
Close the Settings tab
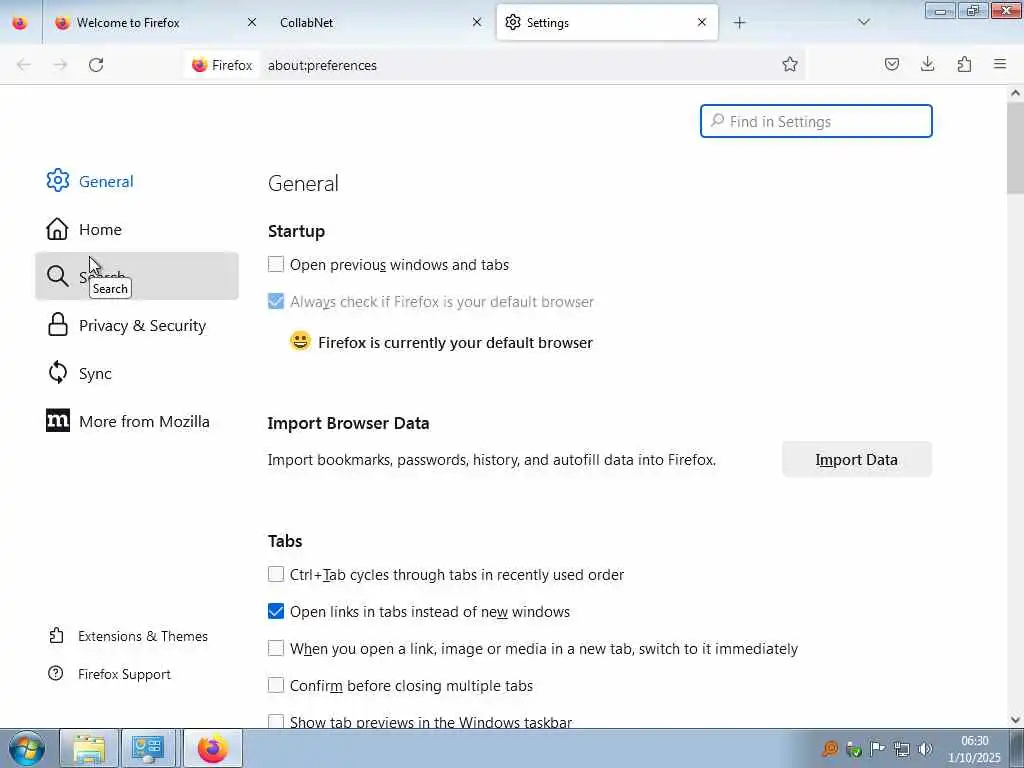pyautogui.click(x=701, y=22)
